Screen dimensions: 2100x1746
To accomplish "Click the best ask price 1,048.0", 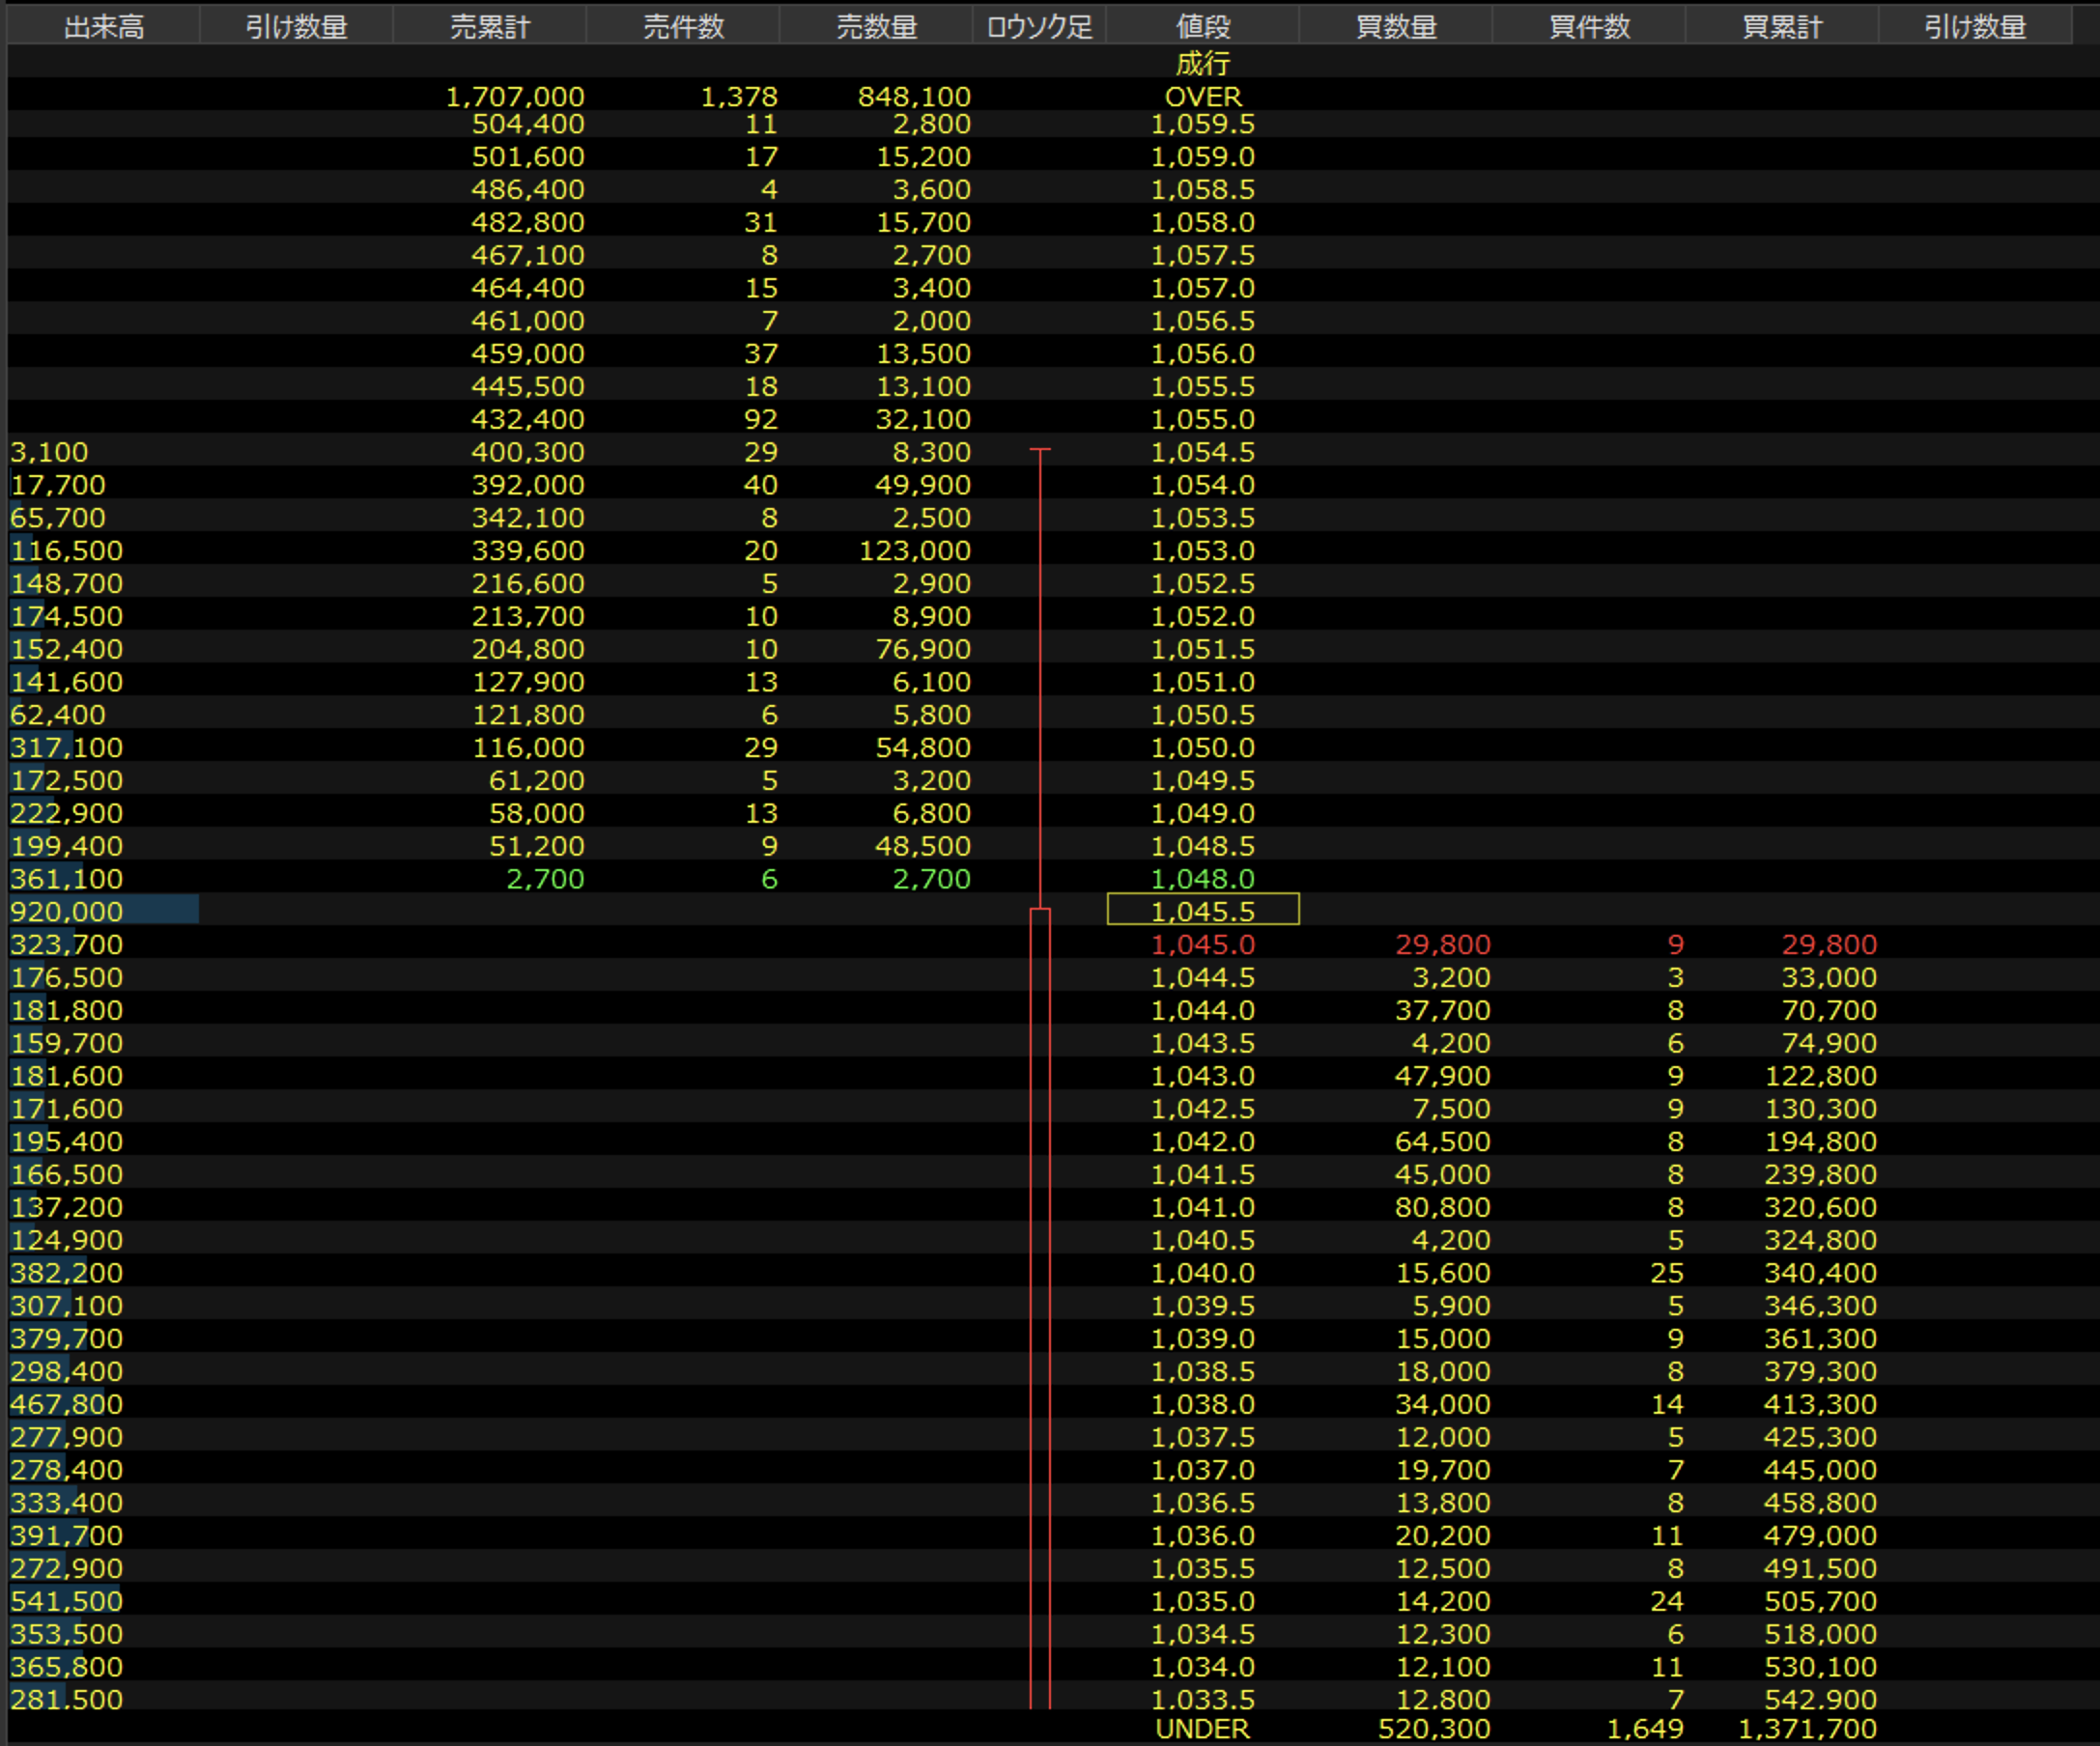I will (1202, 879).
